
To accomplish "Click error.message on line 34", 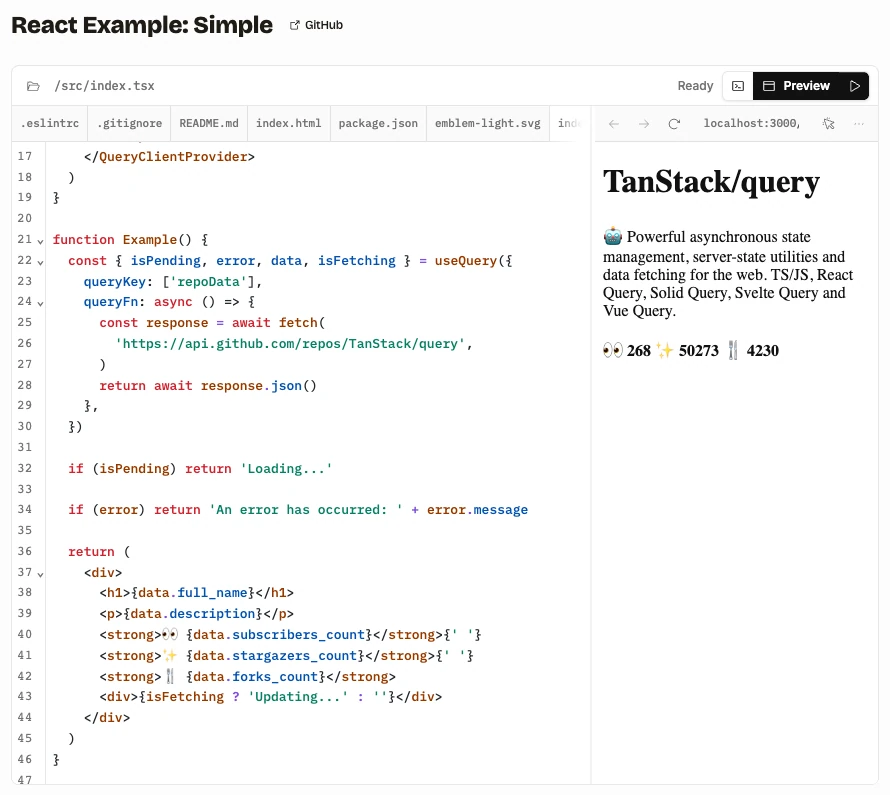I will pos(477,510).
